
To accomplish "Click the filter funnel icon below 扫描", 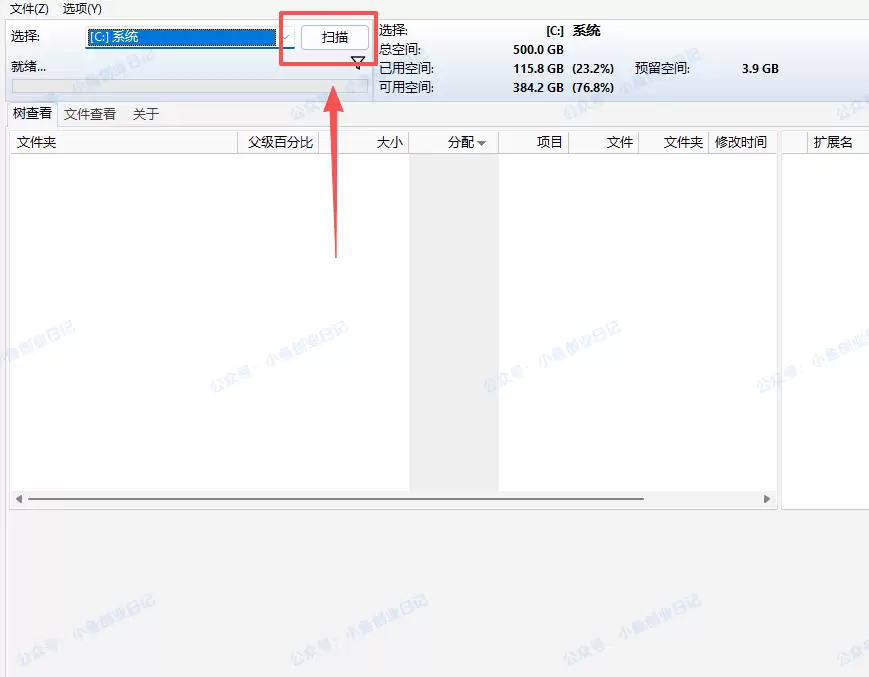I will click(x=357, y=62).
